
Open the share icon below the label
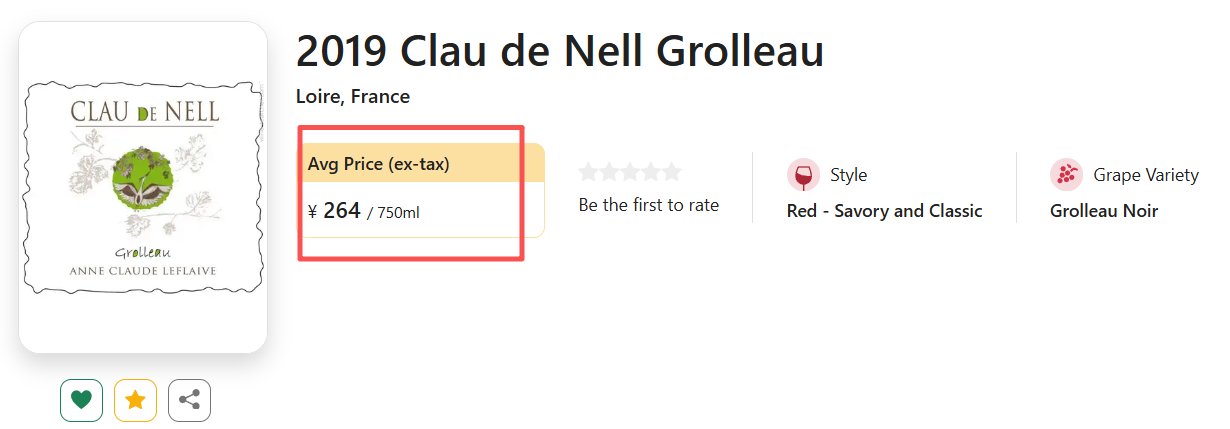(189, 400)
